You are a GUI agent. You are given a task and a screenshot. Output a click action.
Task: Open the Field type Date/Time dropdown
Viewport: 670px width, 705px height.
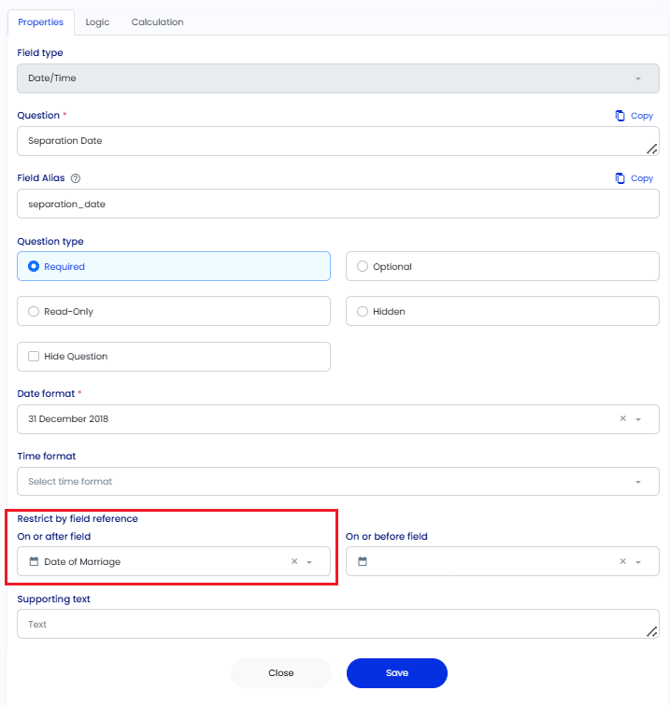pos(338,78)
